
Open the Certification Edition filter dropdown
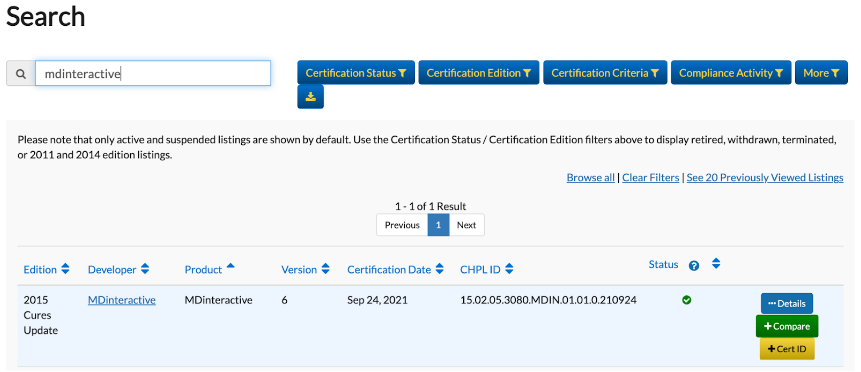click(479, 73)
